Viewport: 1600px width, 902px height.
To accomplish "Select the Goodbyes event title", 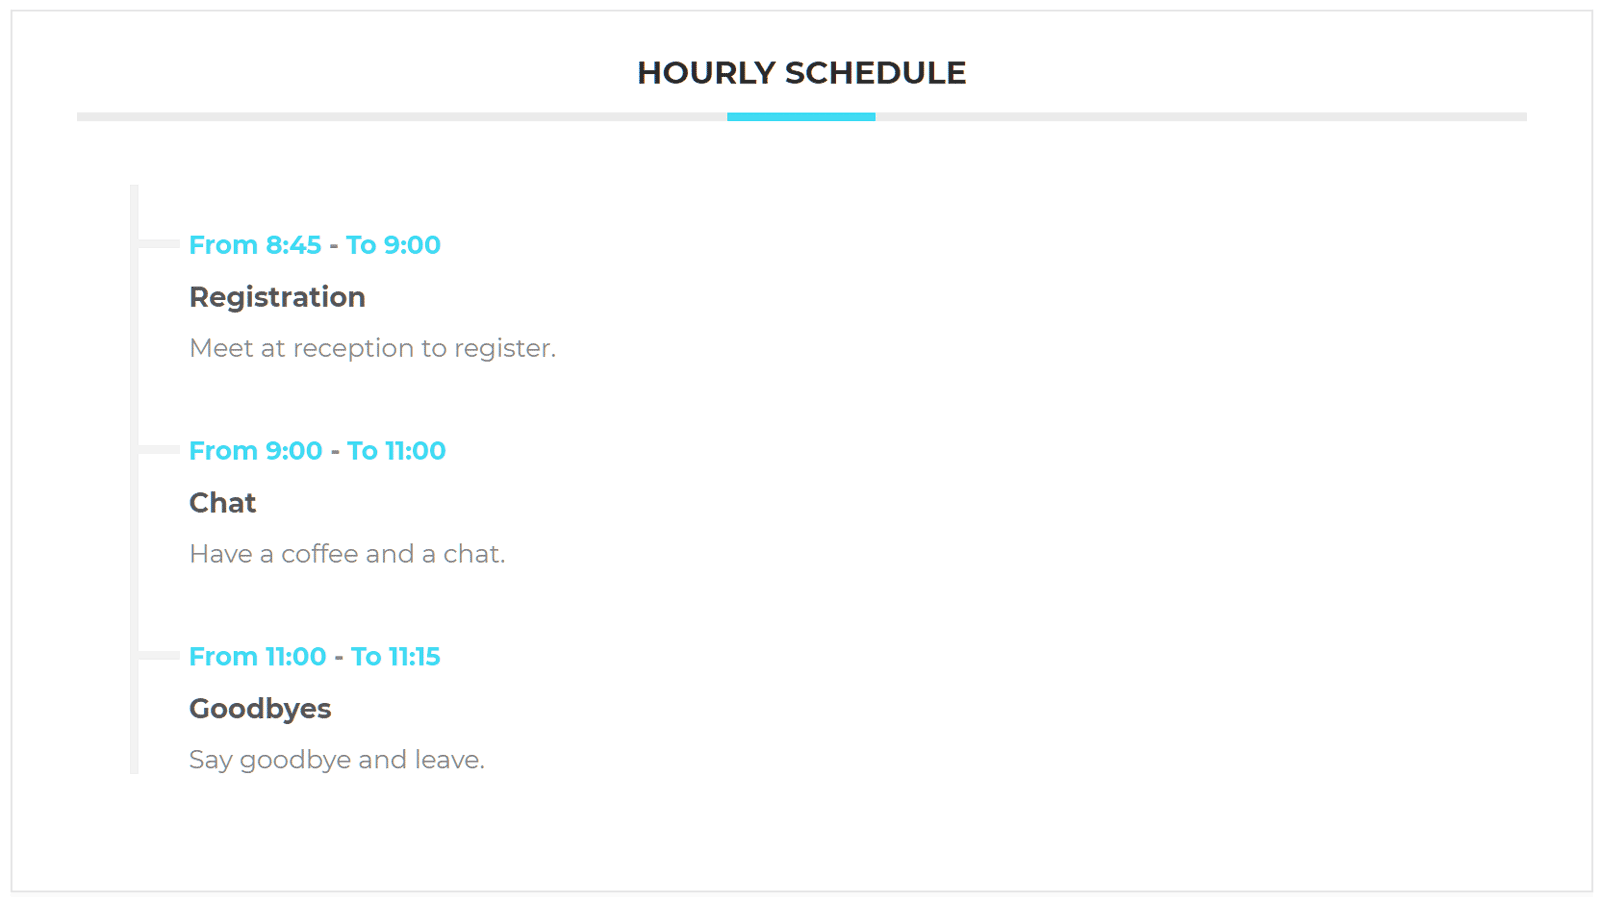I will tap(260, 709).
